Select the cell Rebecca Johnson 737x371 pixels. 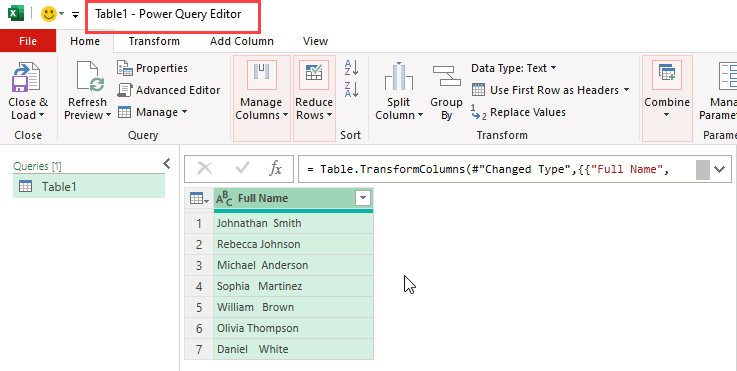(x=293, y=245)
